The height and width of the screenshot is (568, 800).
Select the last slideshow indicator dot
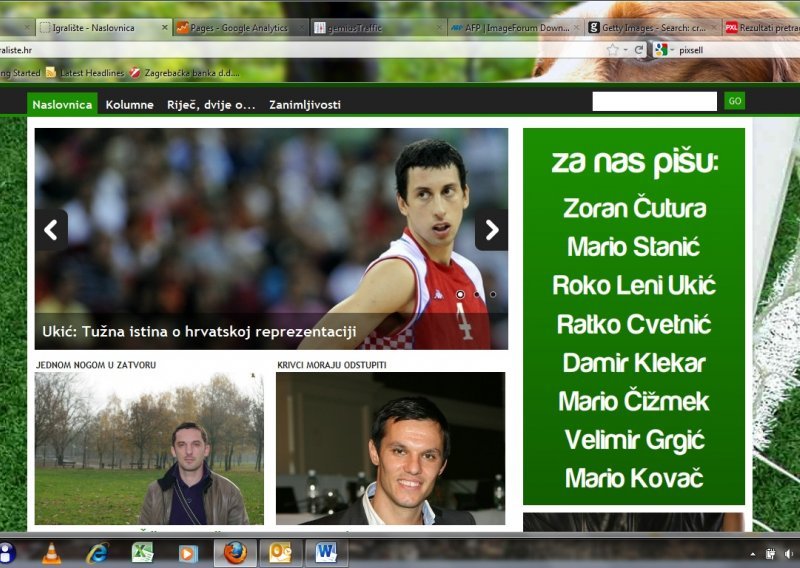(493, 295)
